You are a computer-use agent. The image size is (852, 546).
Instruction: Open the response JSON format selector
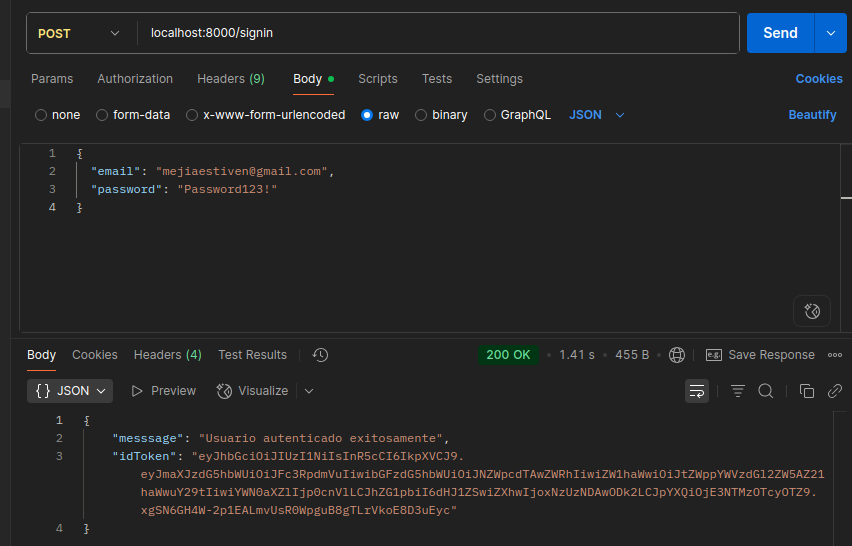coord(70,391)
